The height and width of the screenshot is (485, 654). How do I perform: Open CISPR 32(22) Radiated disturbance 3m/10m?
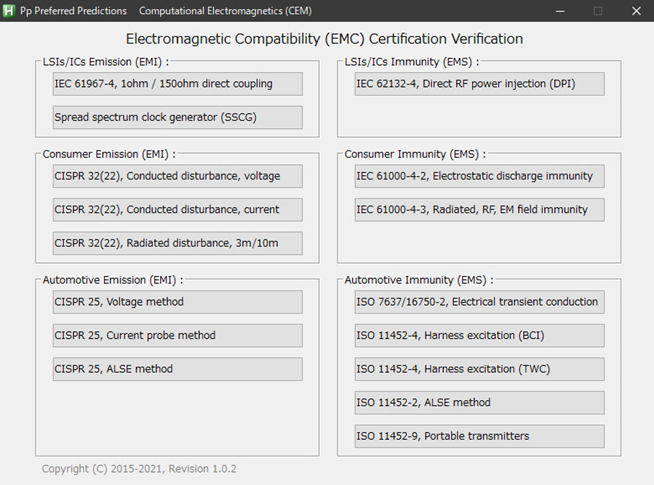click(178, 244)
